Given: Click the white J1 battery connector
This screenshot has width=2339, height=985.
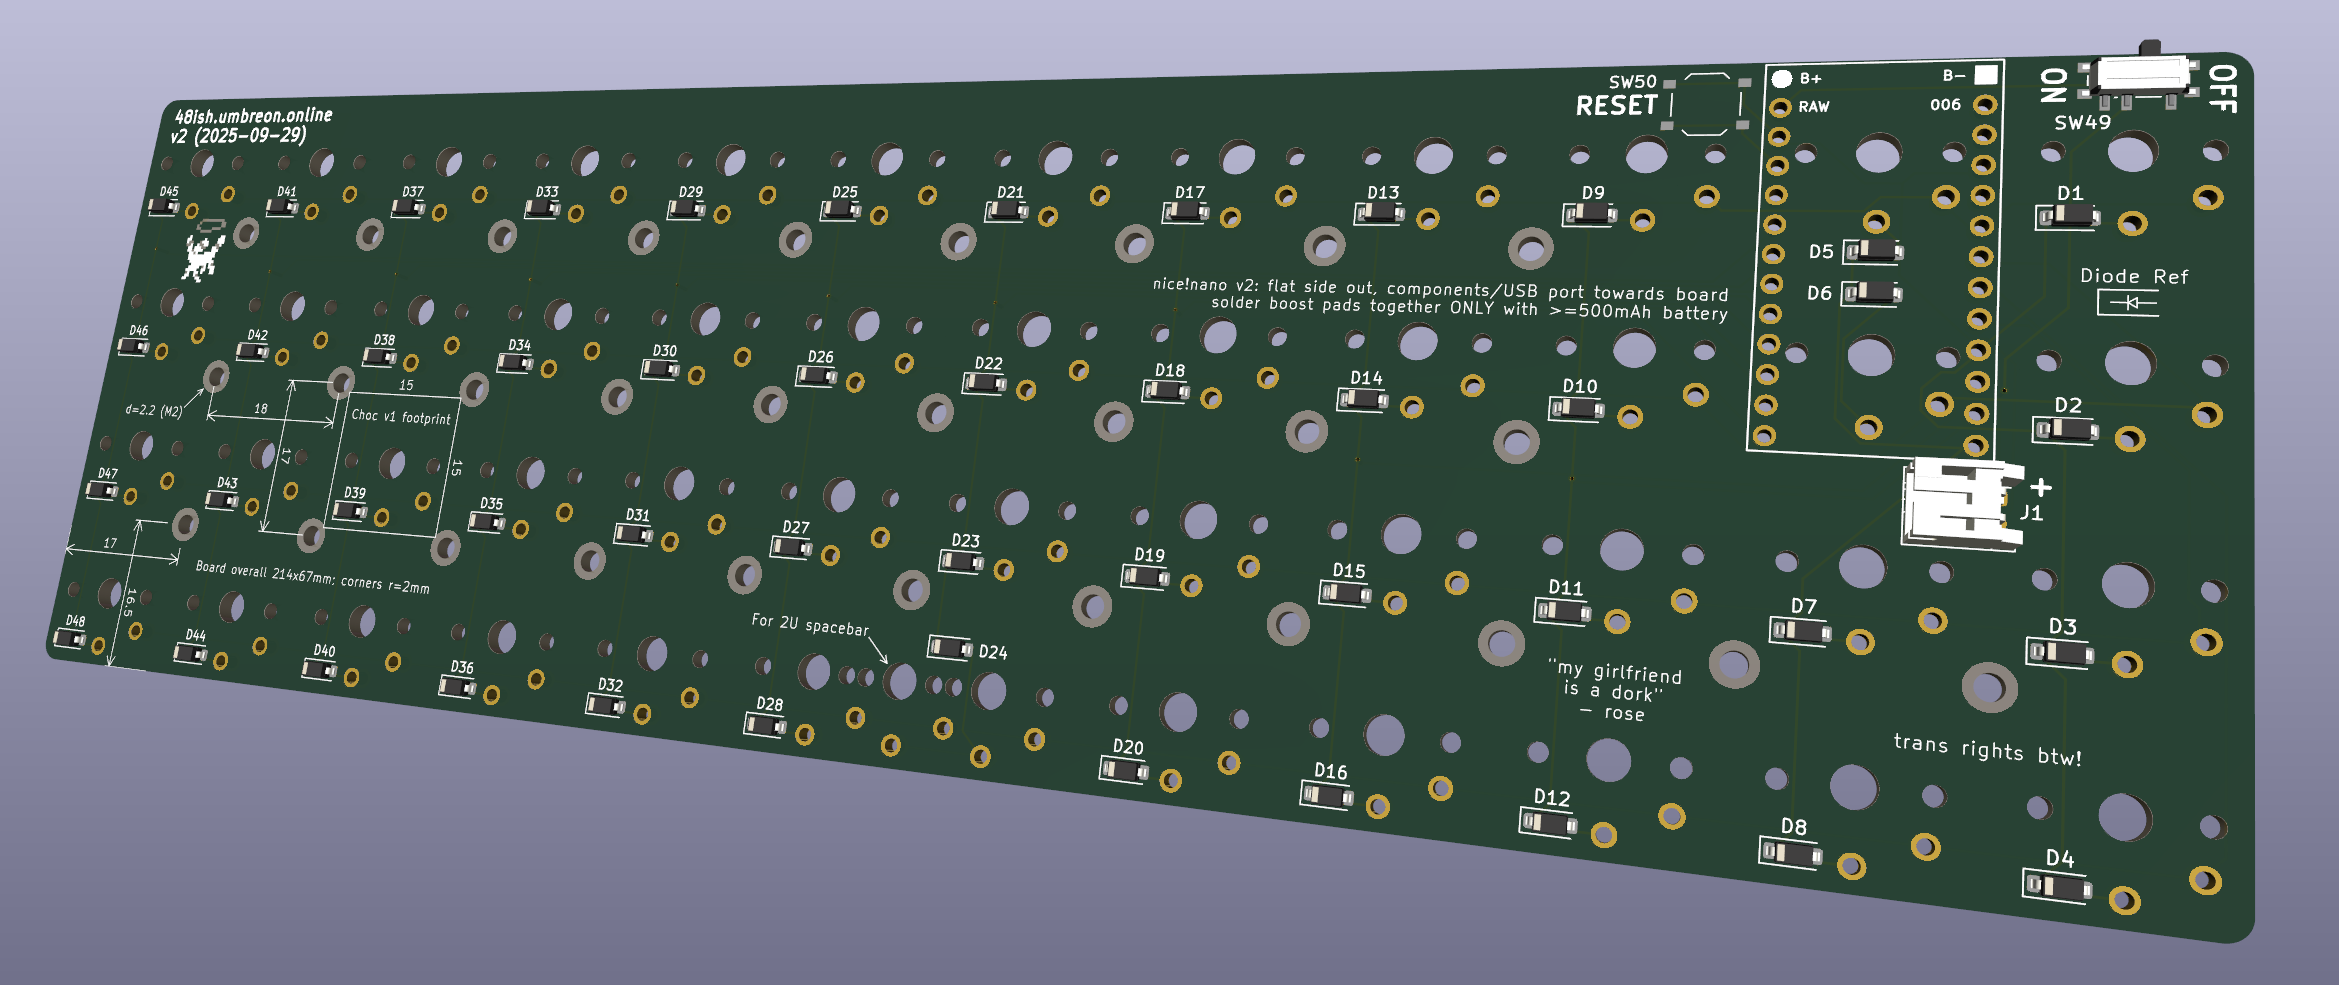Looking at the screenshot, I should click(1958, 505).
